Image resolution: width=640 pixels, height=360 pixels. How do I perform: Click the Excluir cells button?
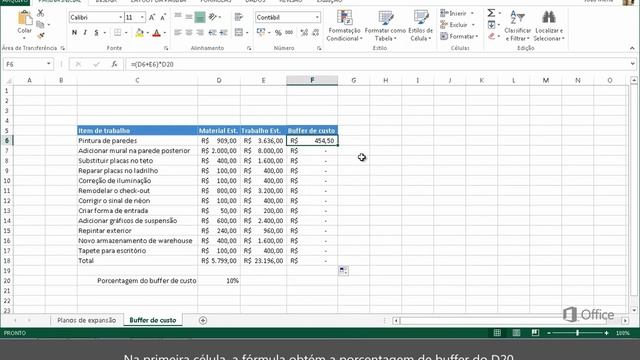[x=457, y=25]
